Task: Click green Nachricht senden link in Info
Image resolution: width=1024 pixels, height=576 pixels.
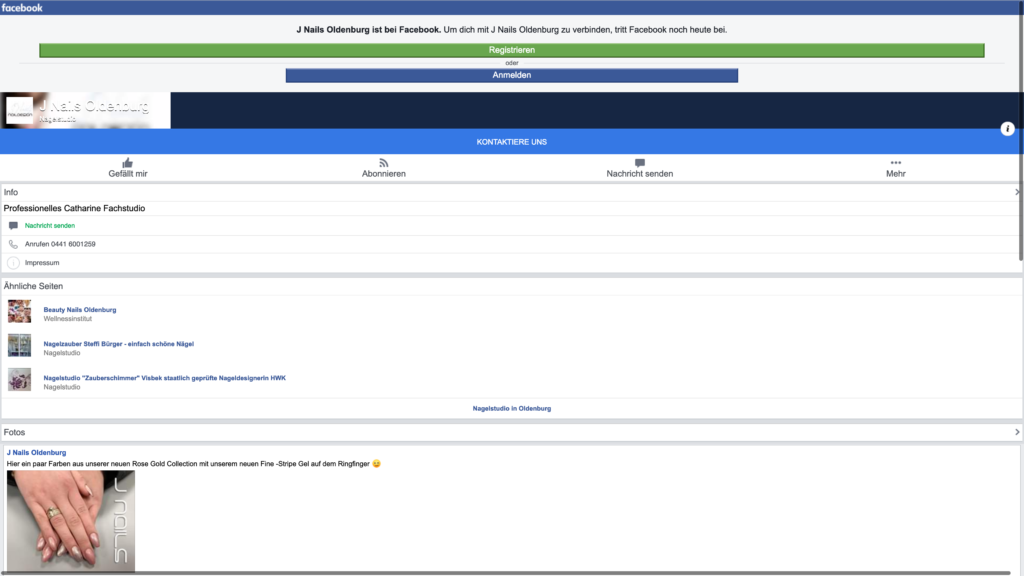Action: 50,225
